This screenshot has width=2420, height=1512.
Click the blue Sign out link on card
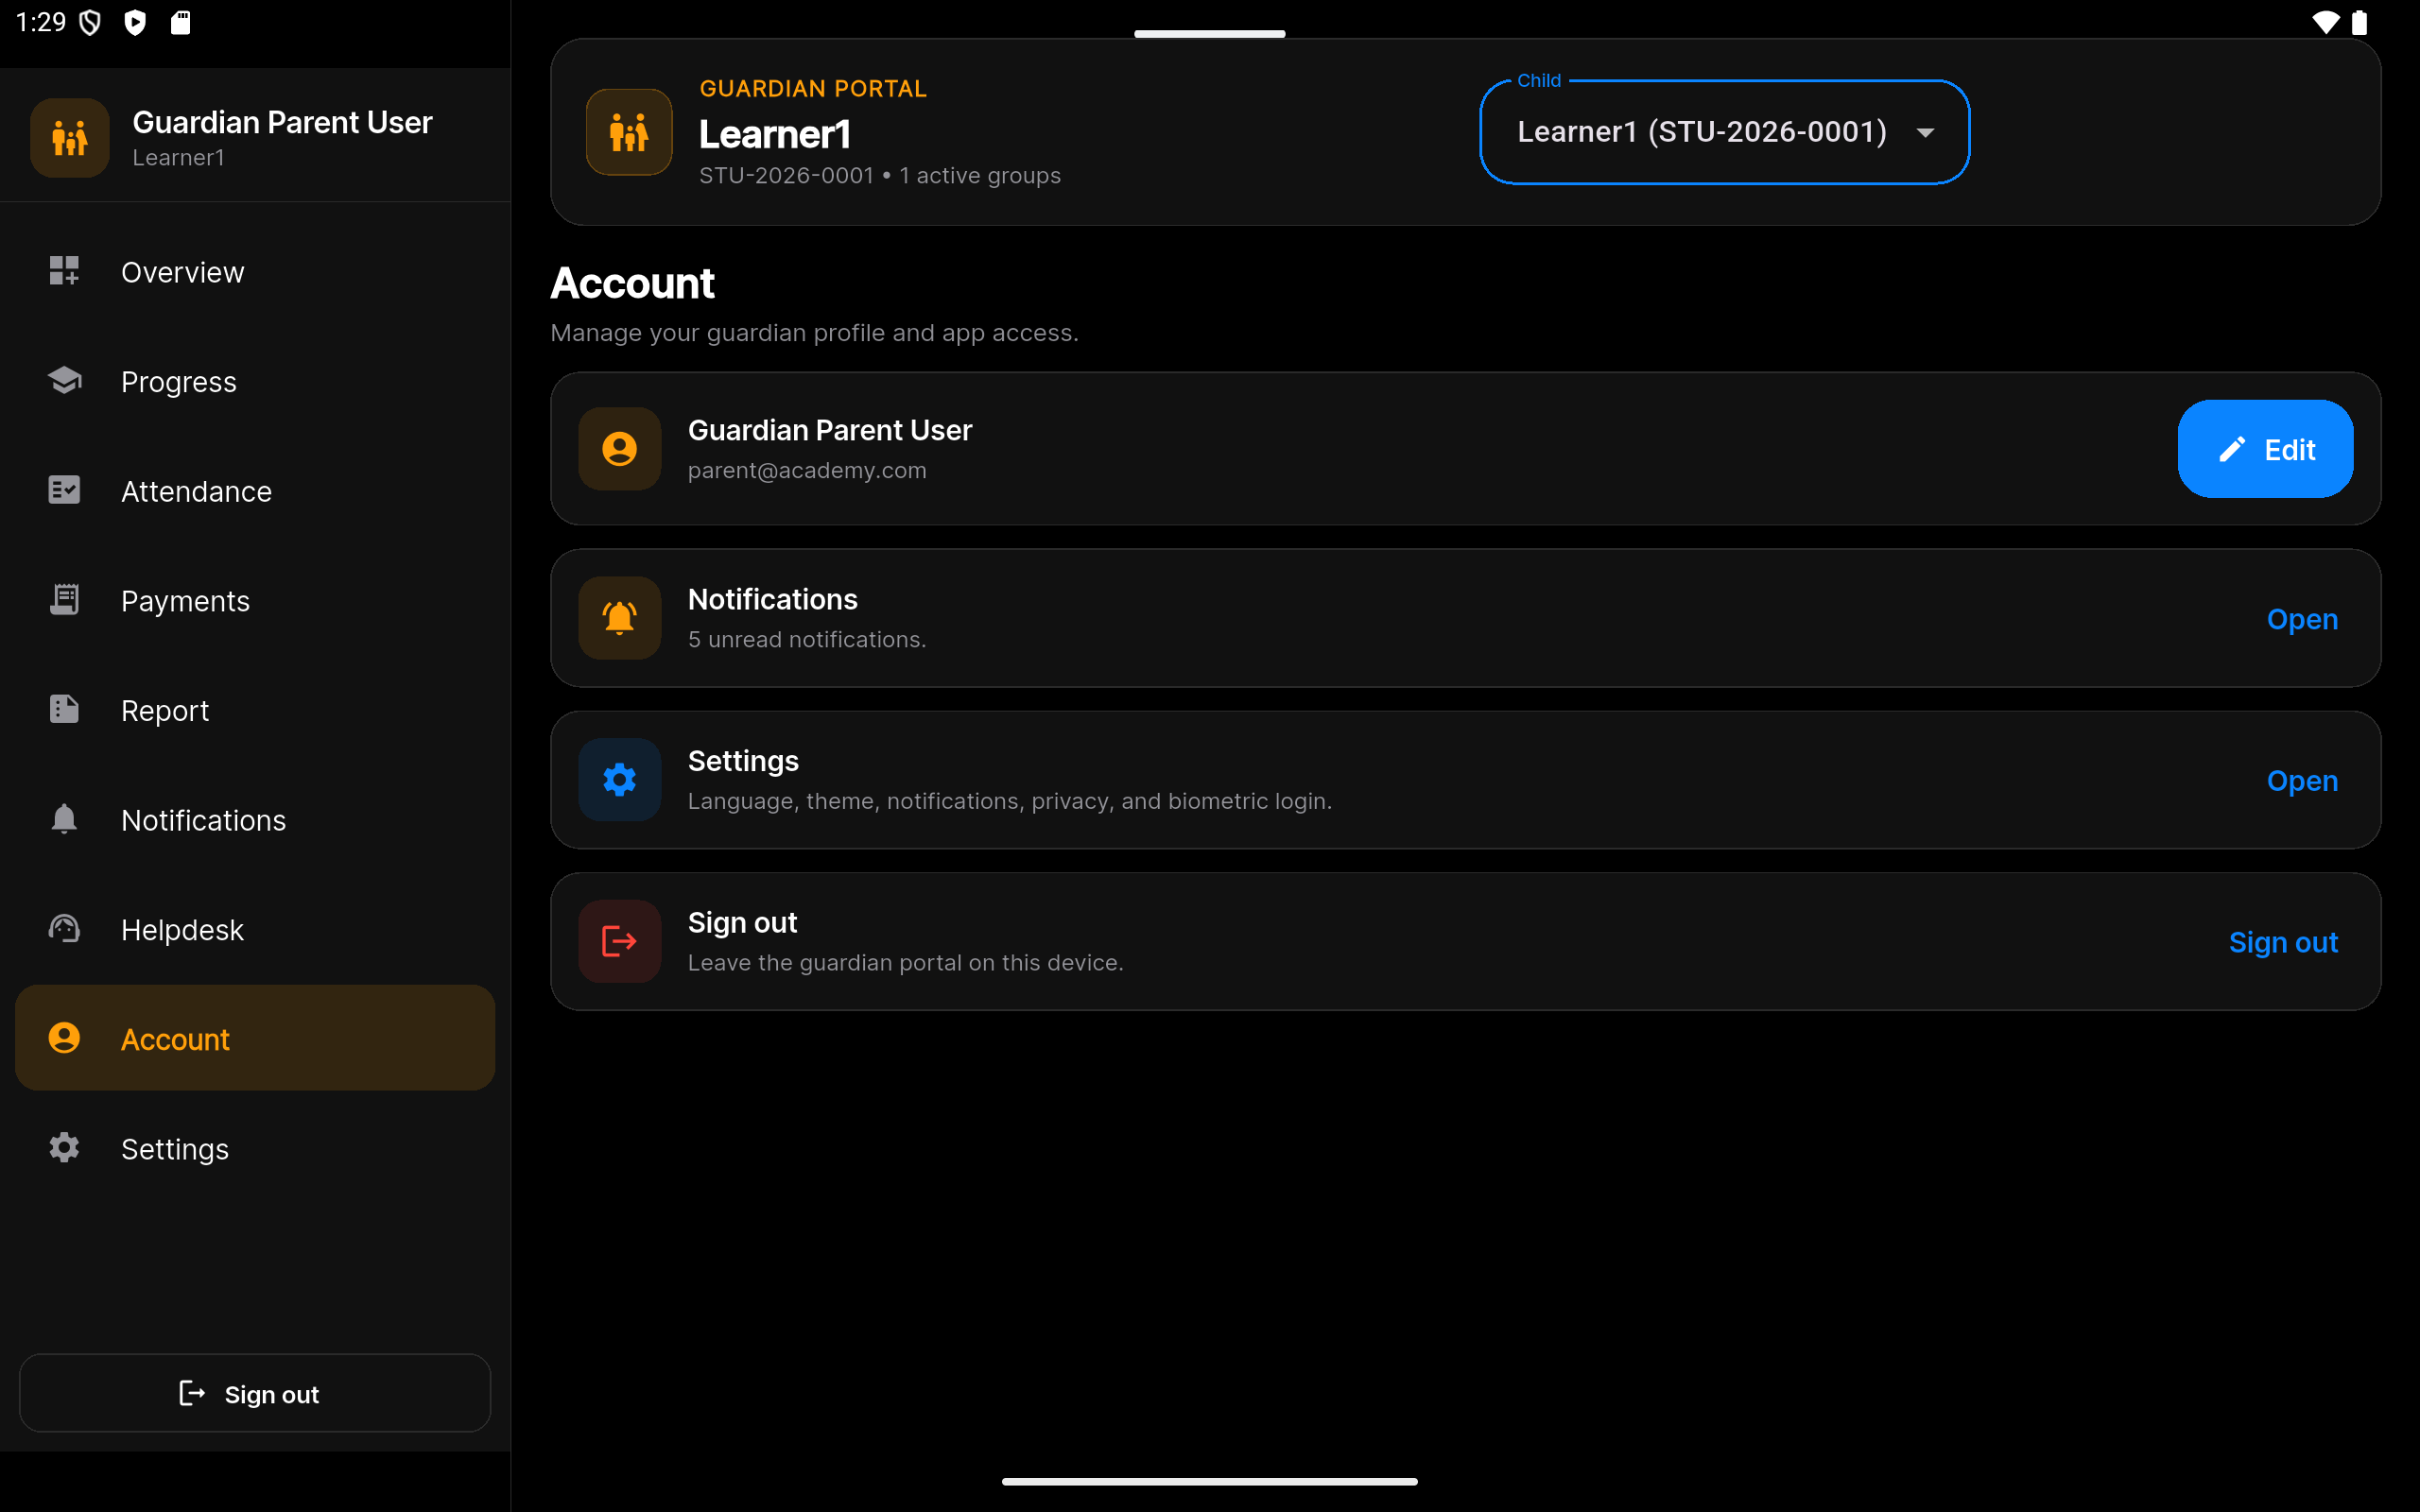pyautogui.click(x=2283, y=942)
